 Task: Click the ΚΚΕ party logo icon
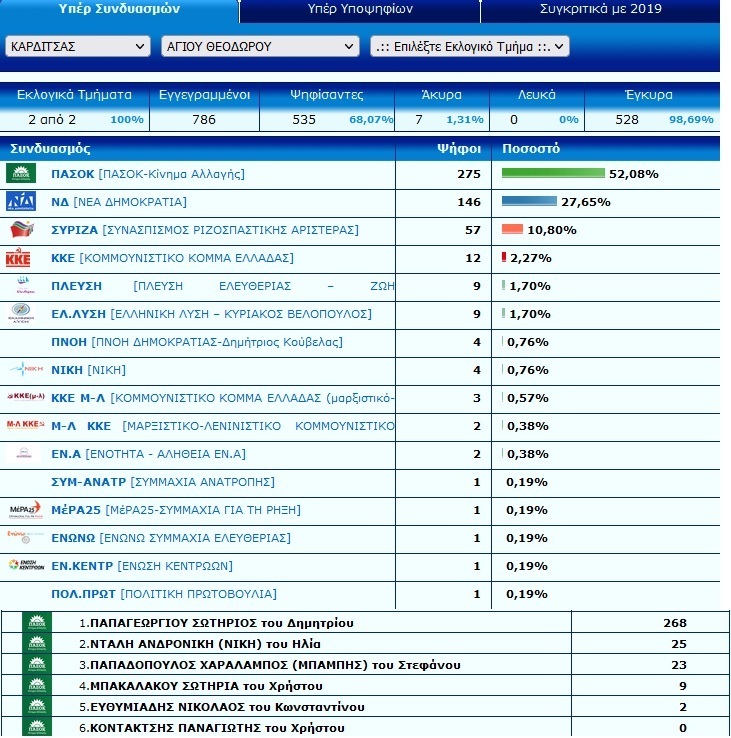point(18,257)
